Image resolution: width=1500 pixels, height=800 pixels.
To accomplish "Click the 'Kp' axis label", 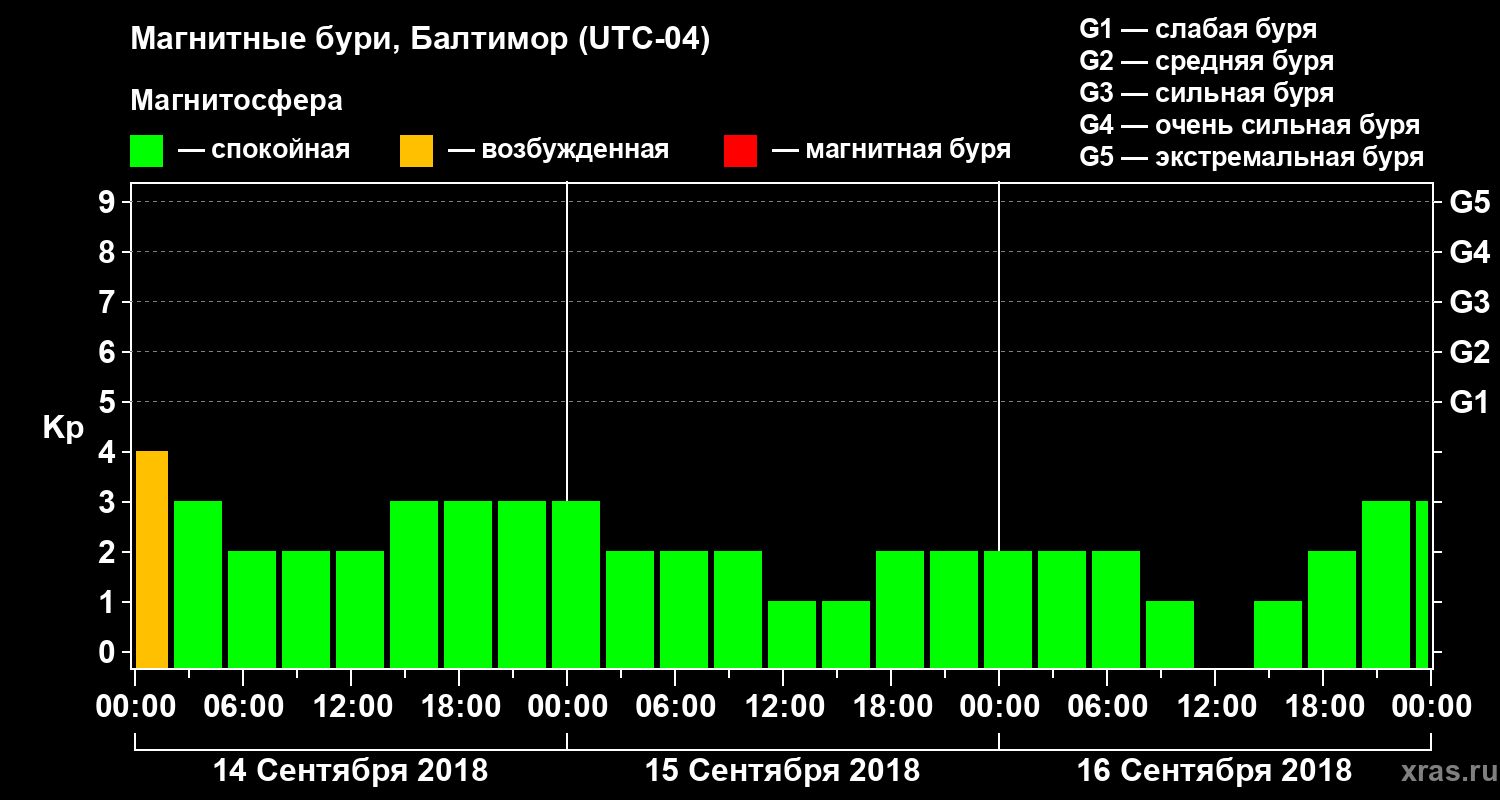I will (64, 428).
